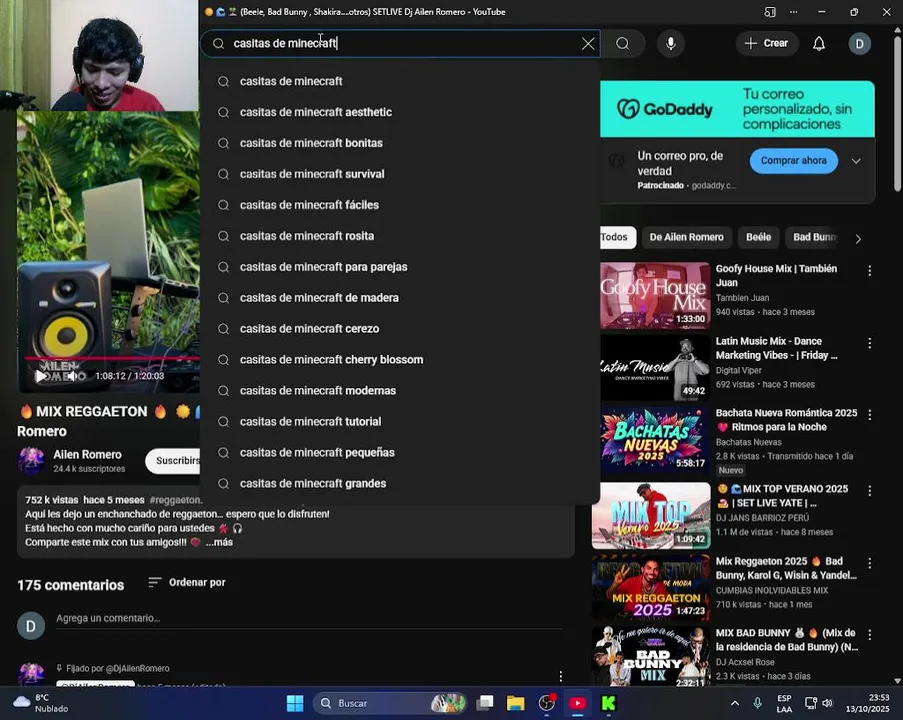The image size is (903, 720).
Task: Select suggestion 'casitas de minecraft fáciles'
Action: 400,205
